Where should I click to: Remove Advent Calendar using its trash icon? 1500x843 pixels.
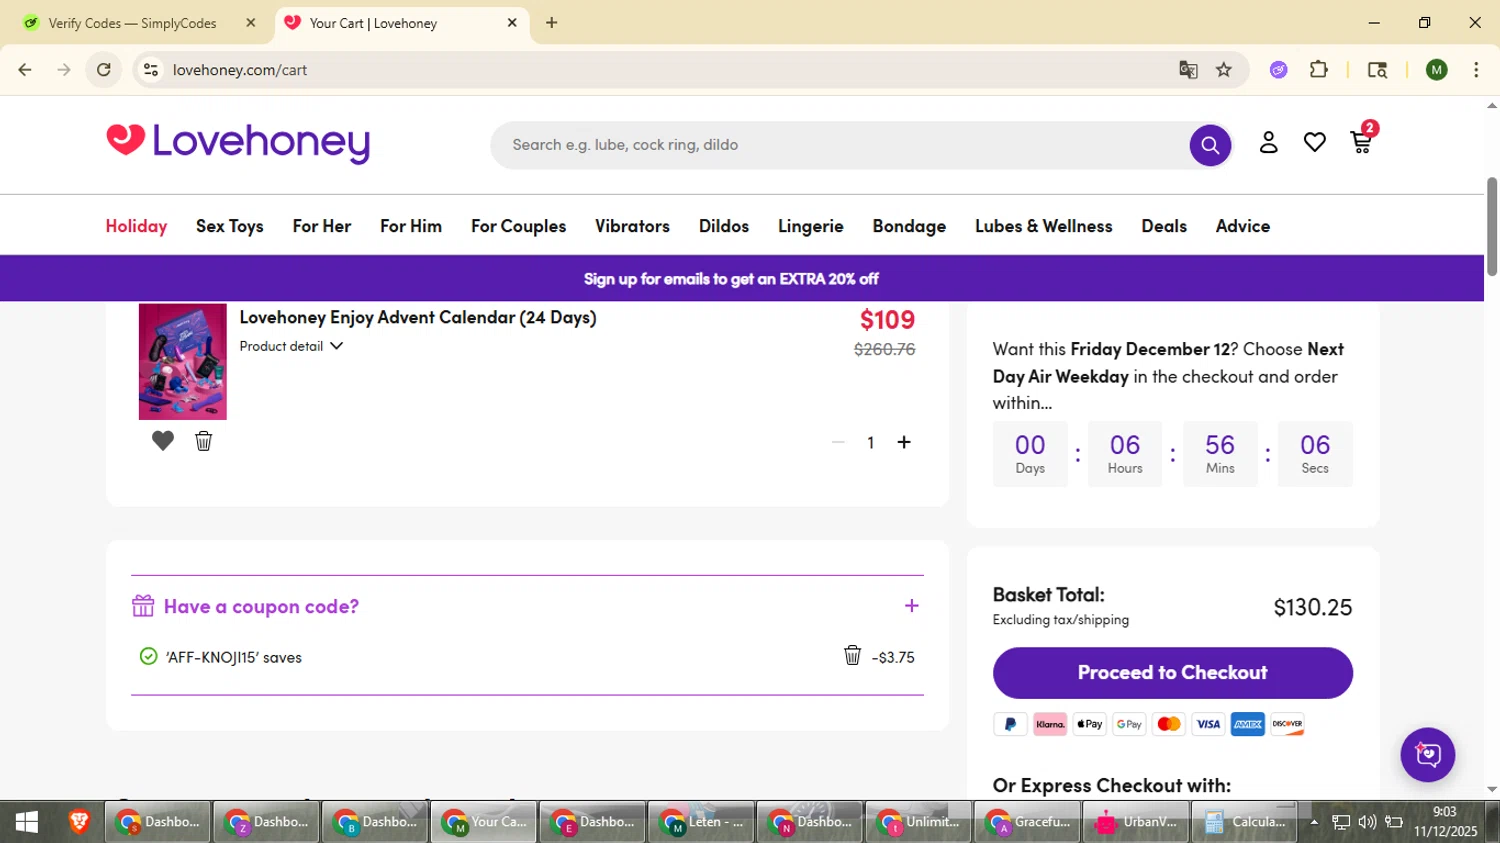tap(204, 441)
